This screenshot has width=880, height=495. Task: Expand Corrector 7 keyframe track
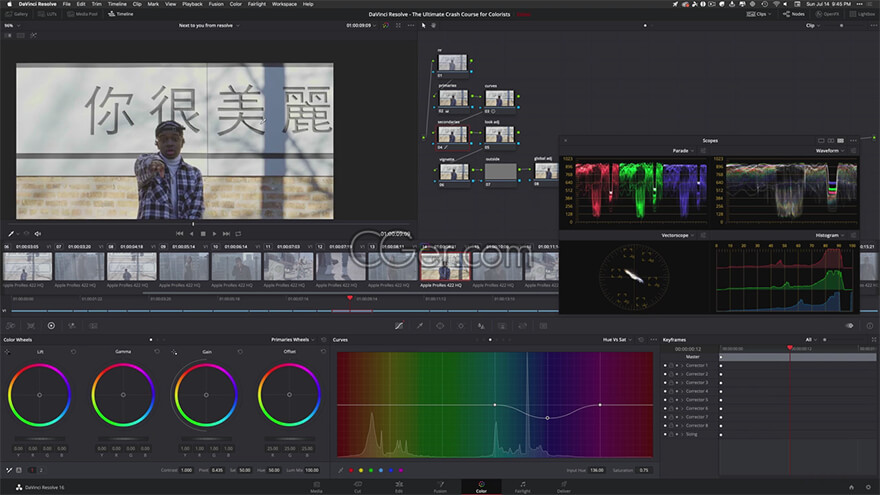682,417
